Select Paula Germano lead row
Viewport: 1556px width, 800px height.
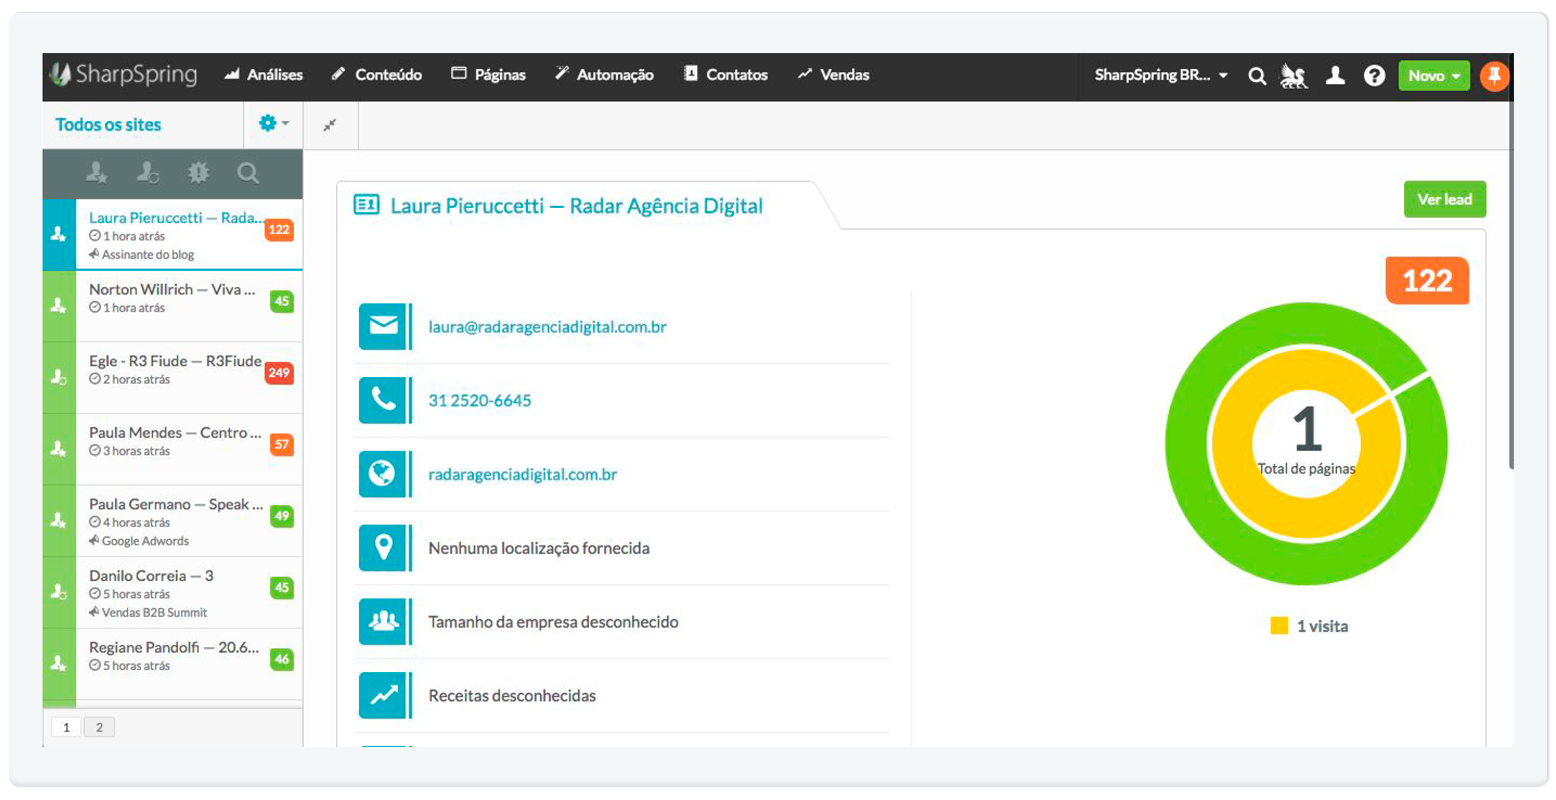173,521
